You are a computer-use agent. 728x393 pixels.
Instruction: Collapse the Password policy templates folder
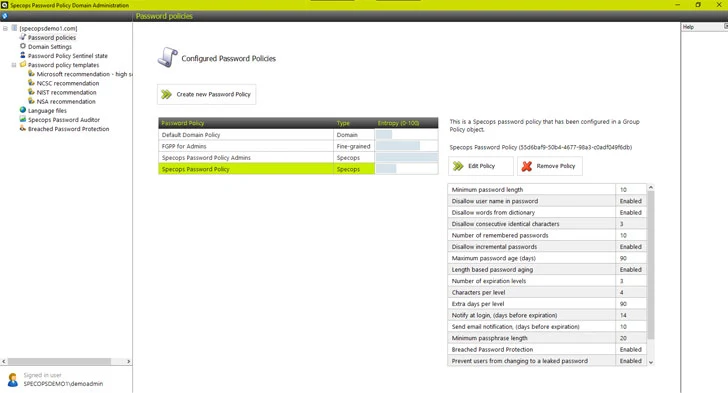(14, 65)
